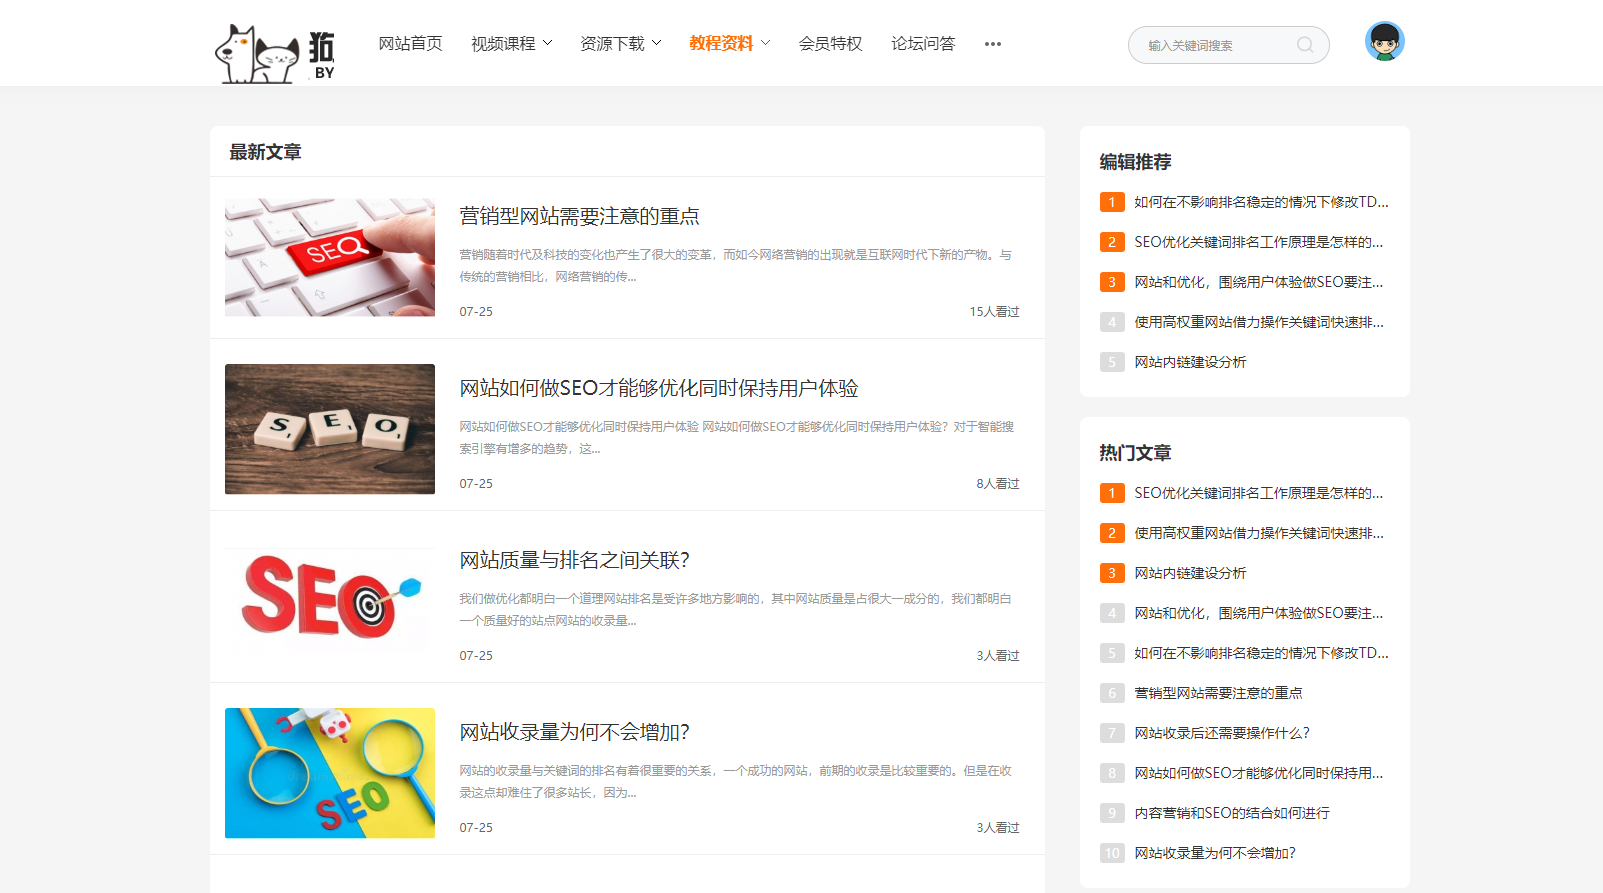Click excerpt text beginning 营销随着时代及科技的变化
This screenshot has height=893, width=1603.
[x=736, y=266]
